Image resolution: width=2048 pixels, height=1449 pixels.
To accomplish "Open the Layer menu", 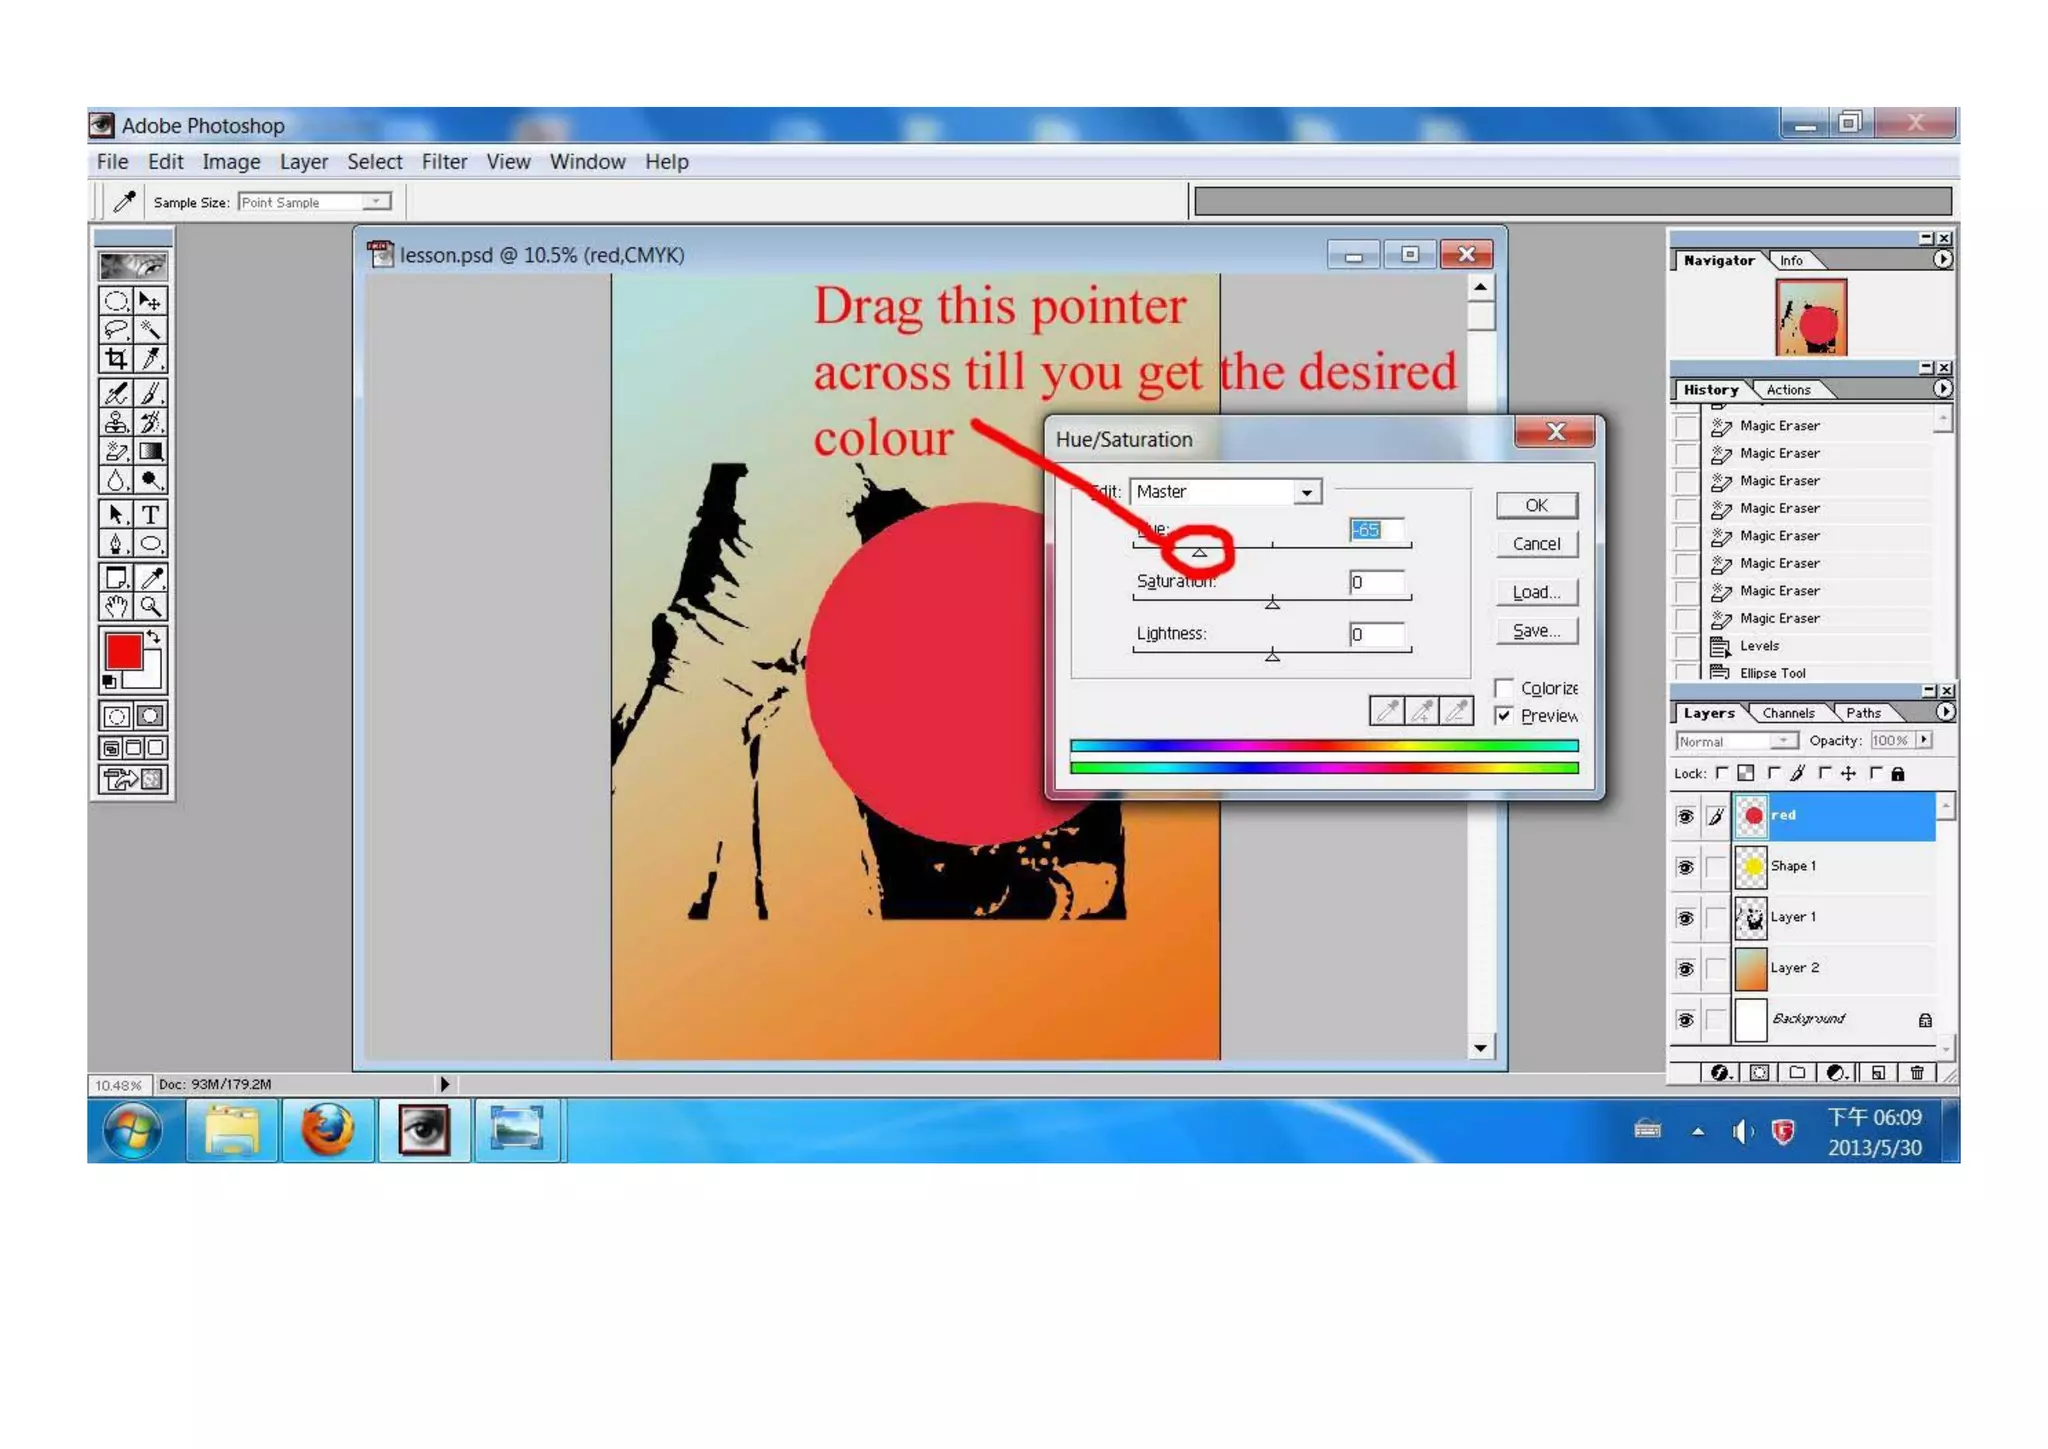I will point(304,162).
